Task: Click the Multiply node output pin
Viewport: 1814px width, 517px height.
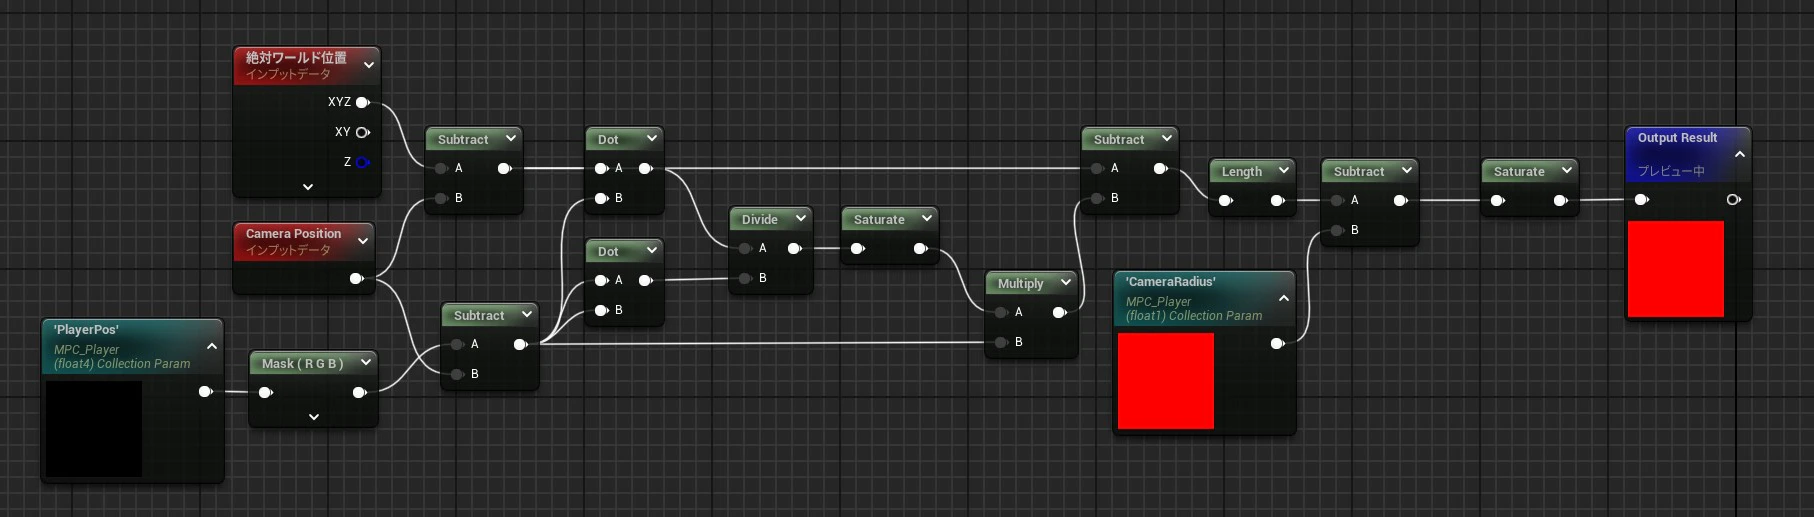Action: click(1060, 312)
